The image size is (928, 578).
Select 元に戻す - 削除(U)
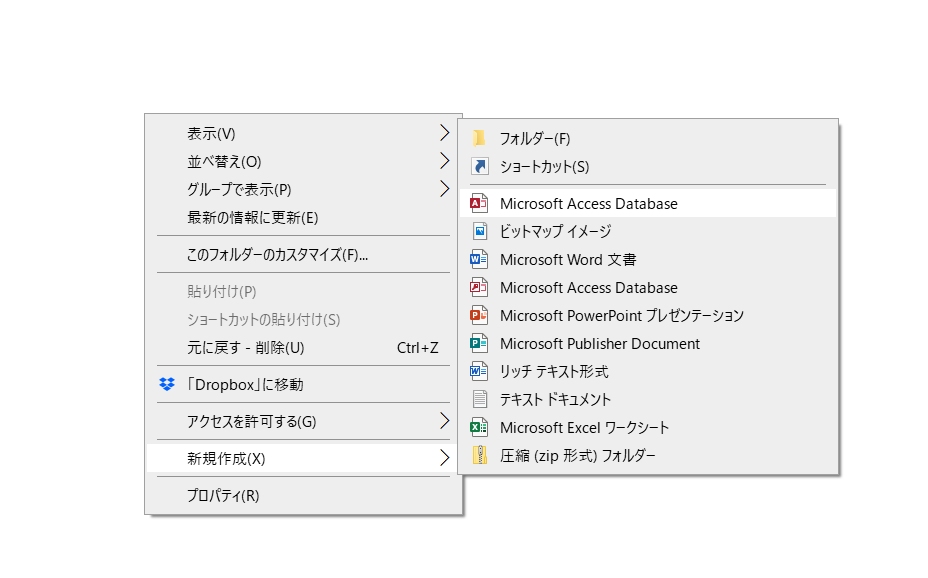[x=303, y=348]
